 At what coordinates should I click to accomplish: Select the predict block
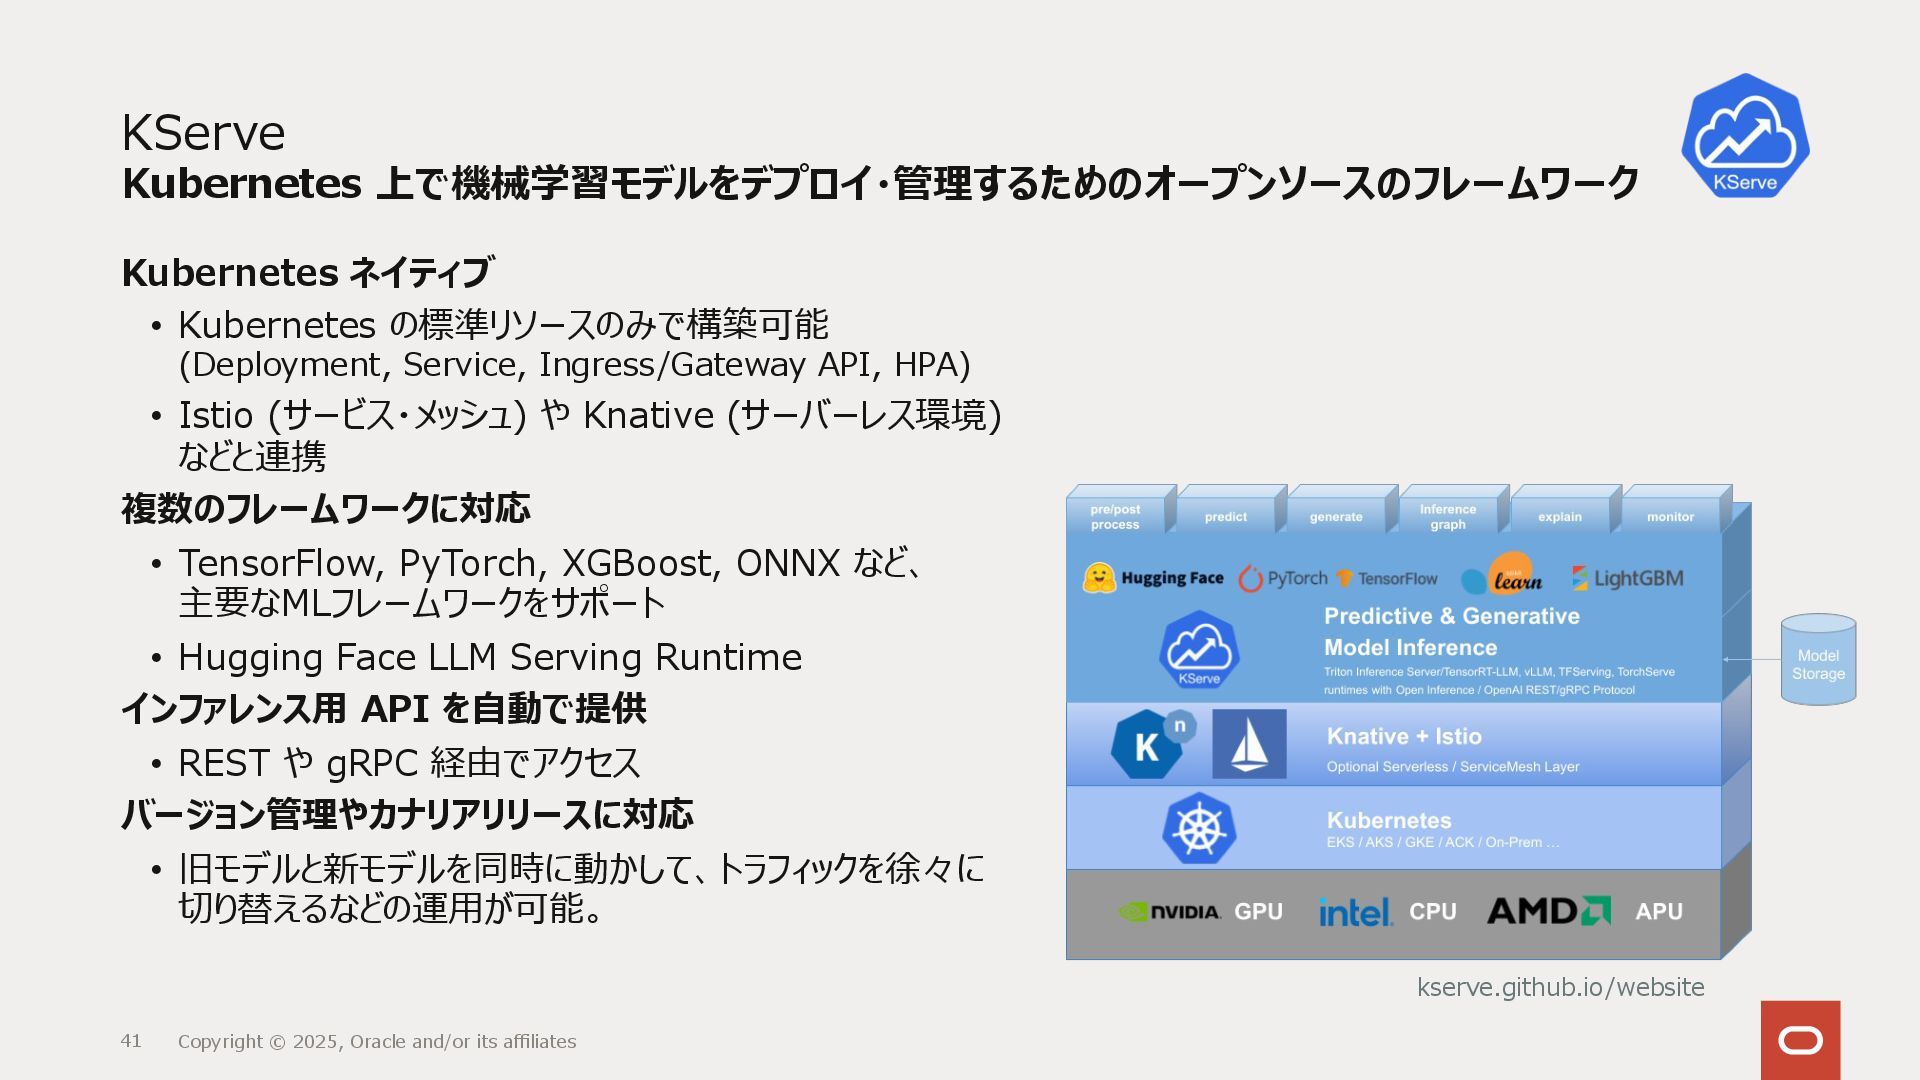1225,516
